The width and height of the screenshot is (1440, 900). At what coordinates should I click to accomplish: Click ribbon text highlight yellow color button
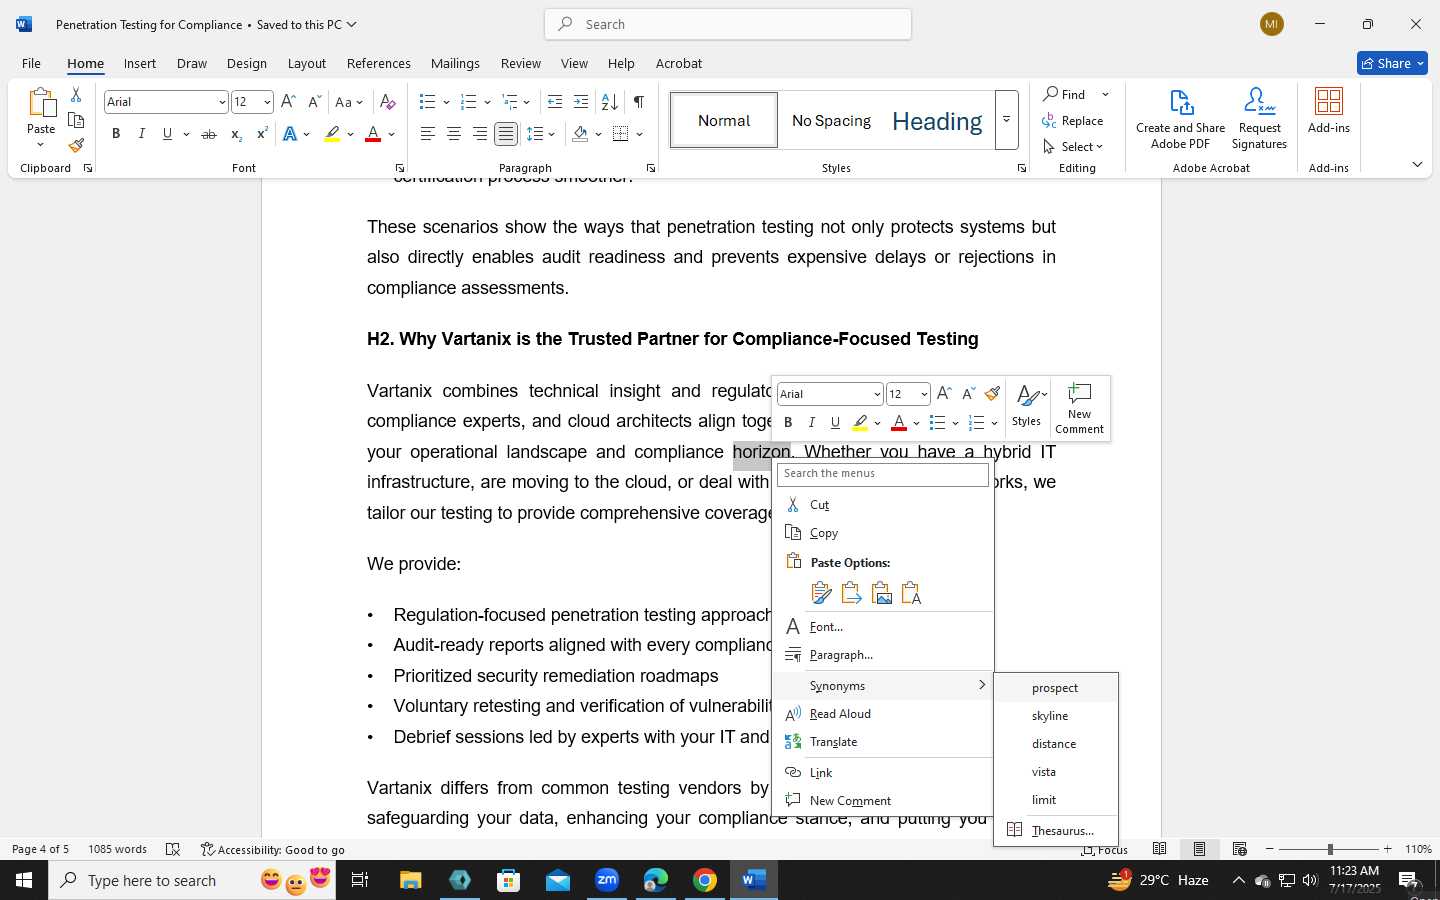point(333,134)
